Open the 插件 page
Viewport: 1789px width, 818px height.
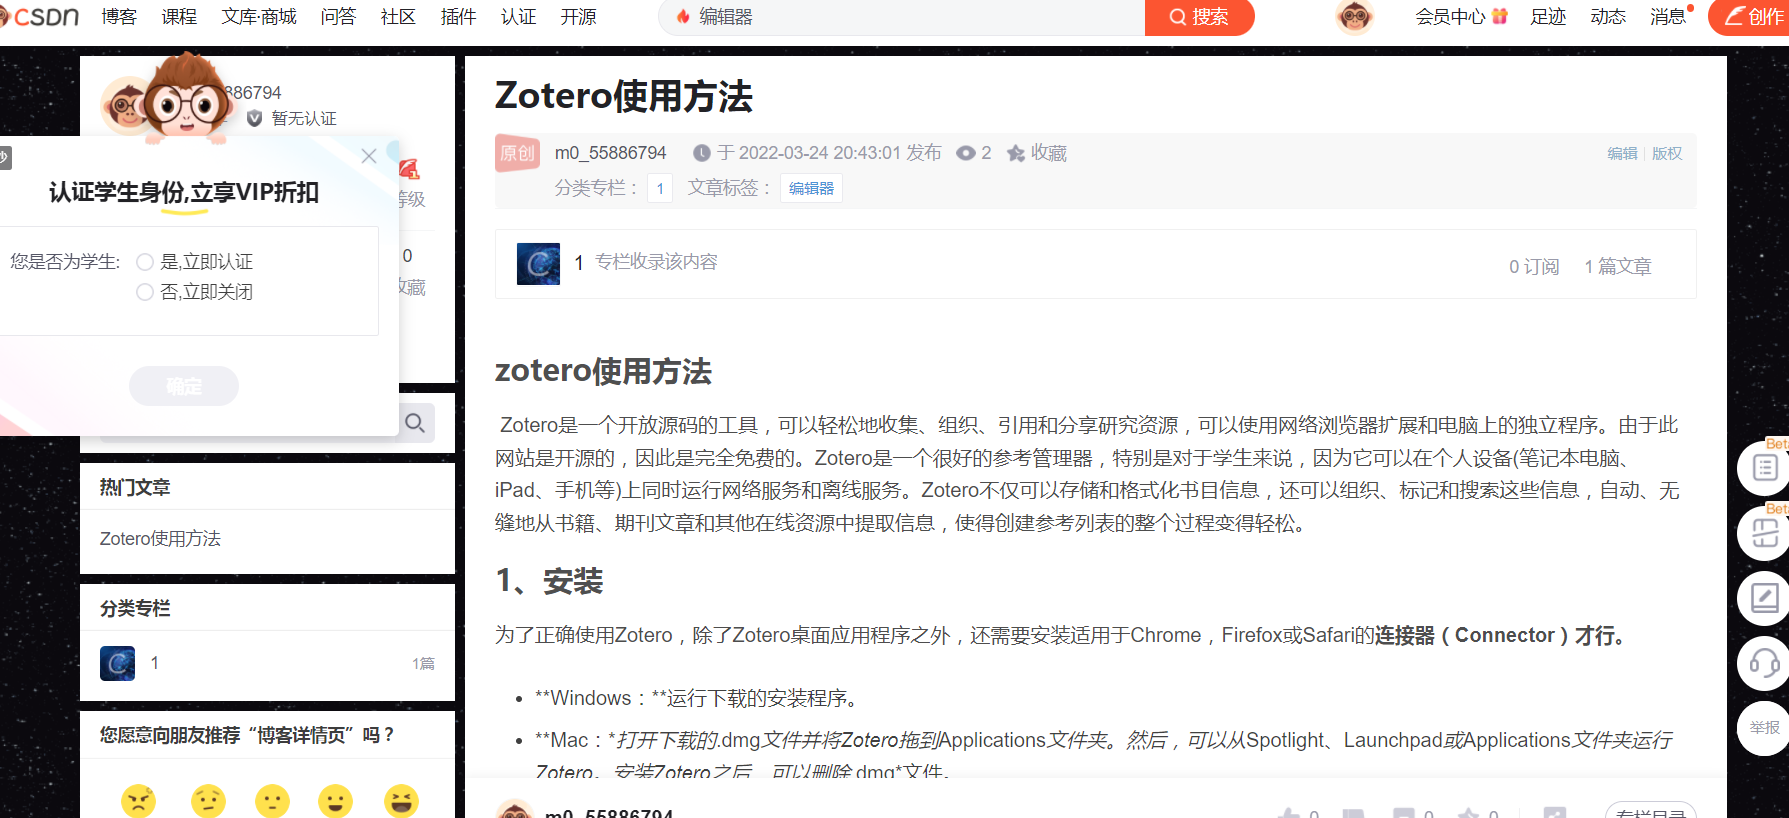coord(458,17)
